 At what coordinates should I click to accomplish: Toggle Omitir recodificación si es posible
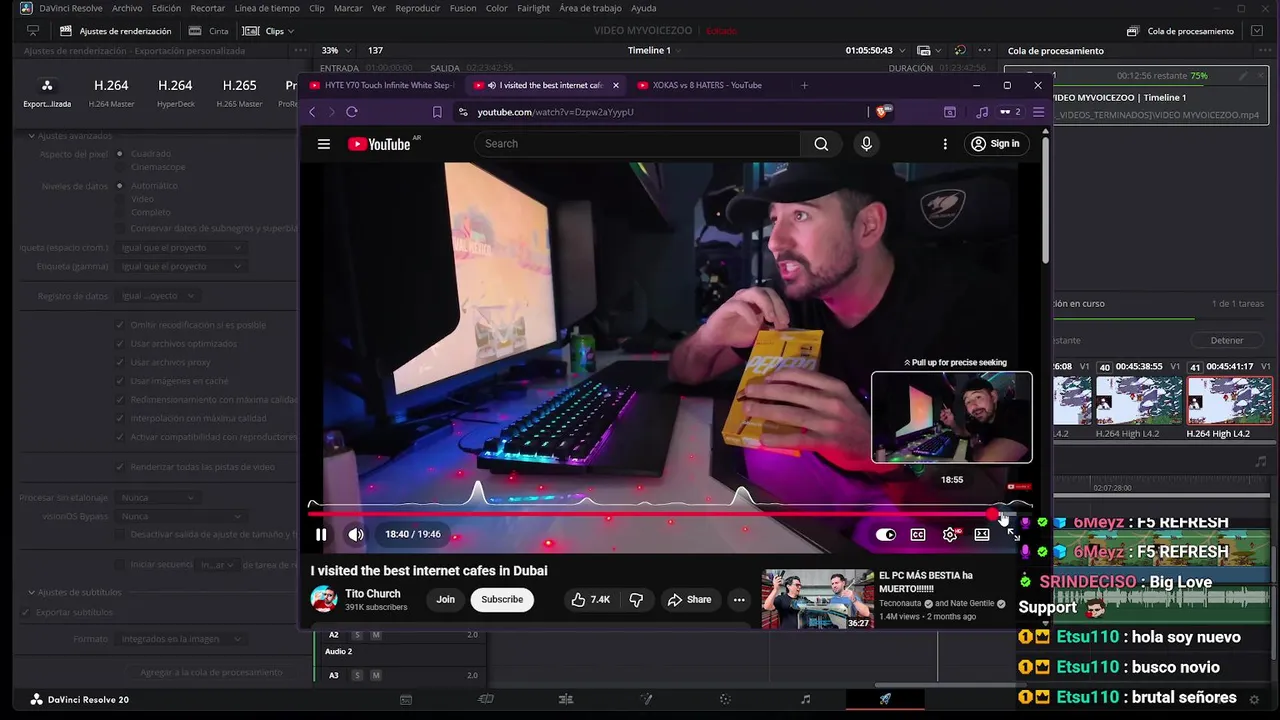click(x=120, y=325)
